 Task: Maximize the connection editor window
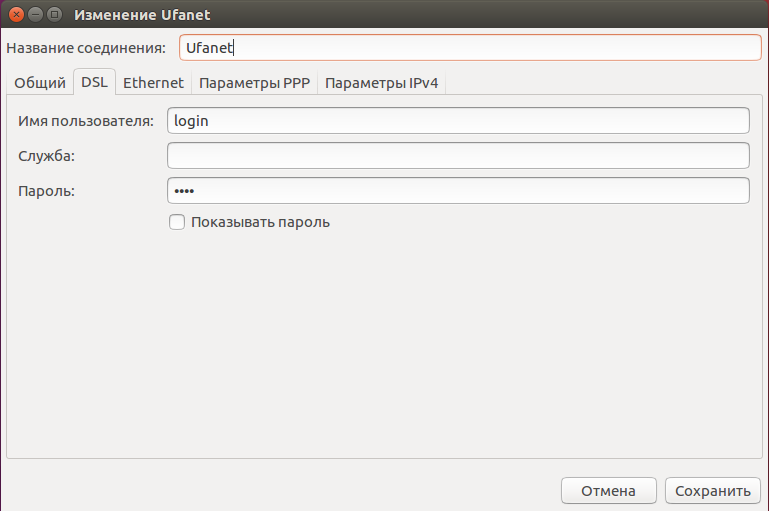[x=54, y=14]
